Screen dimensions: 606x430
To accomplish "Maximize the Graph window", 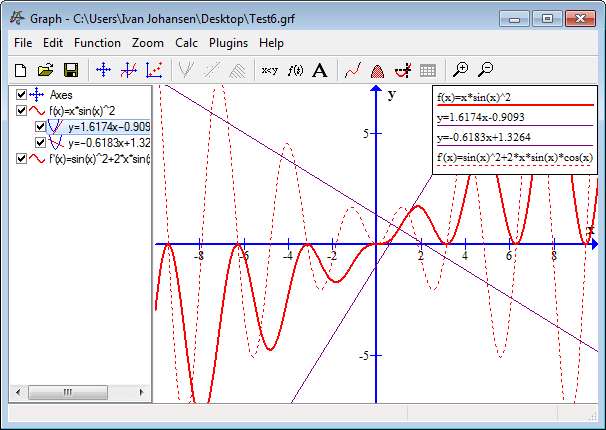I will point(547,18).
